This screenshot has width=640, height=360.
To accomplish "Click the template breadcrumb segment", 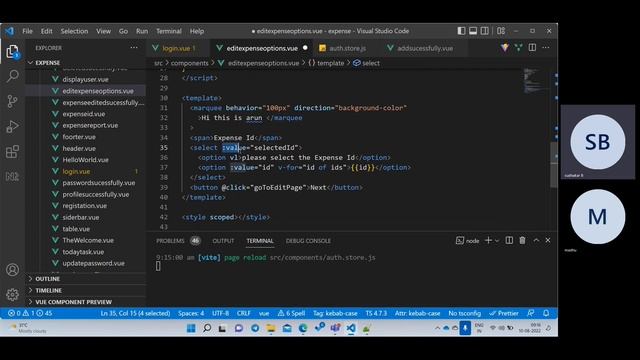I will 327,63.
